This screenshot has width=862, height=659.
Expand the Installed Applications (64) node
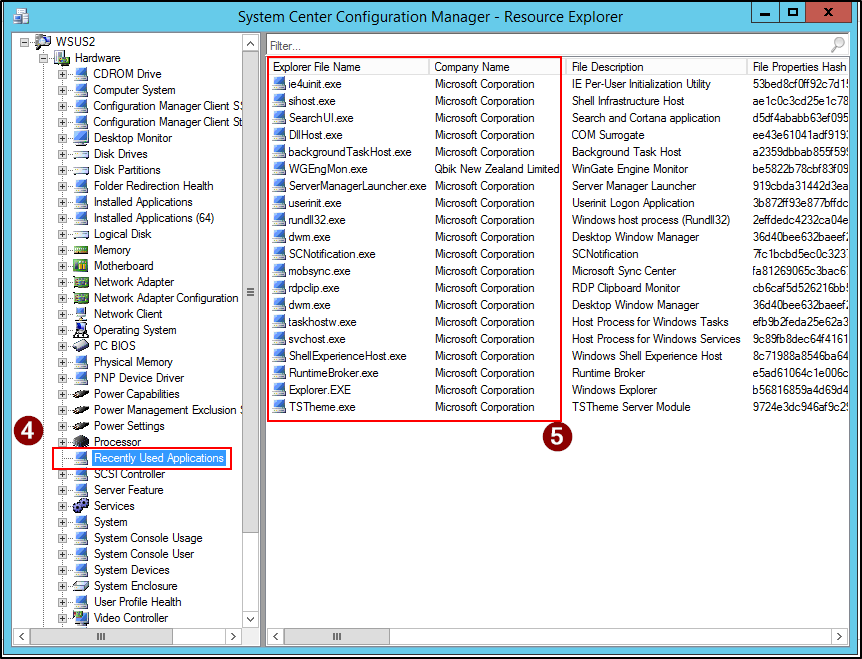pyautogui.click(x=62, y=218)
